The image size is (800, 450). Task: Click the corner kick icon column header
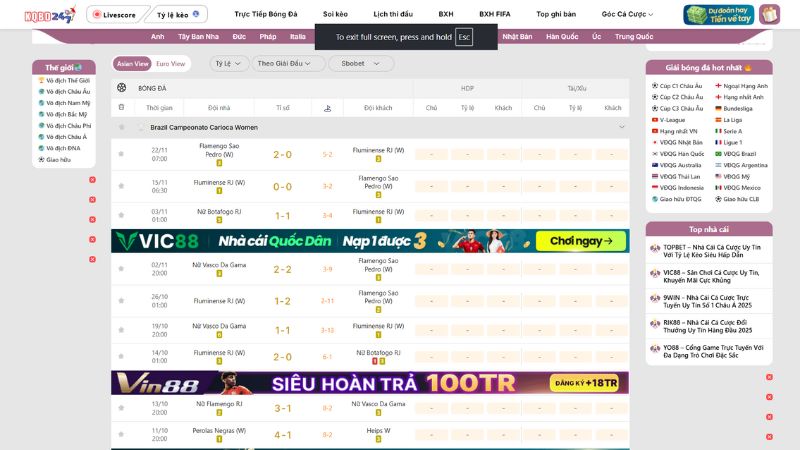327,107
